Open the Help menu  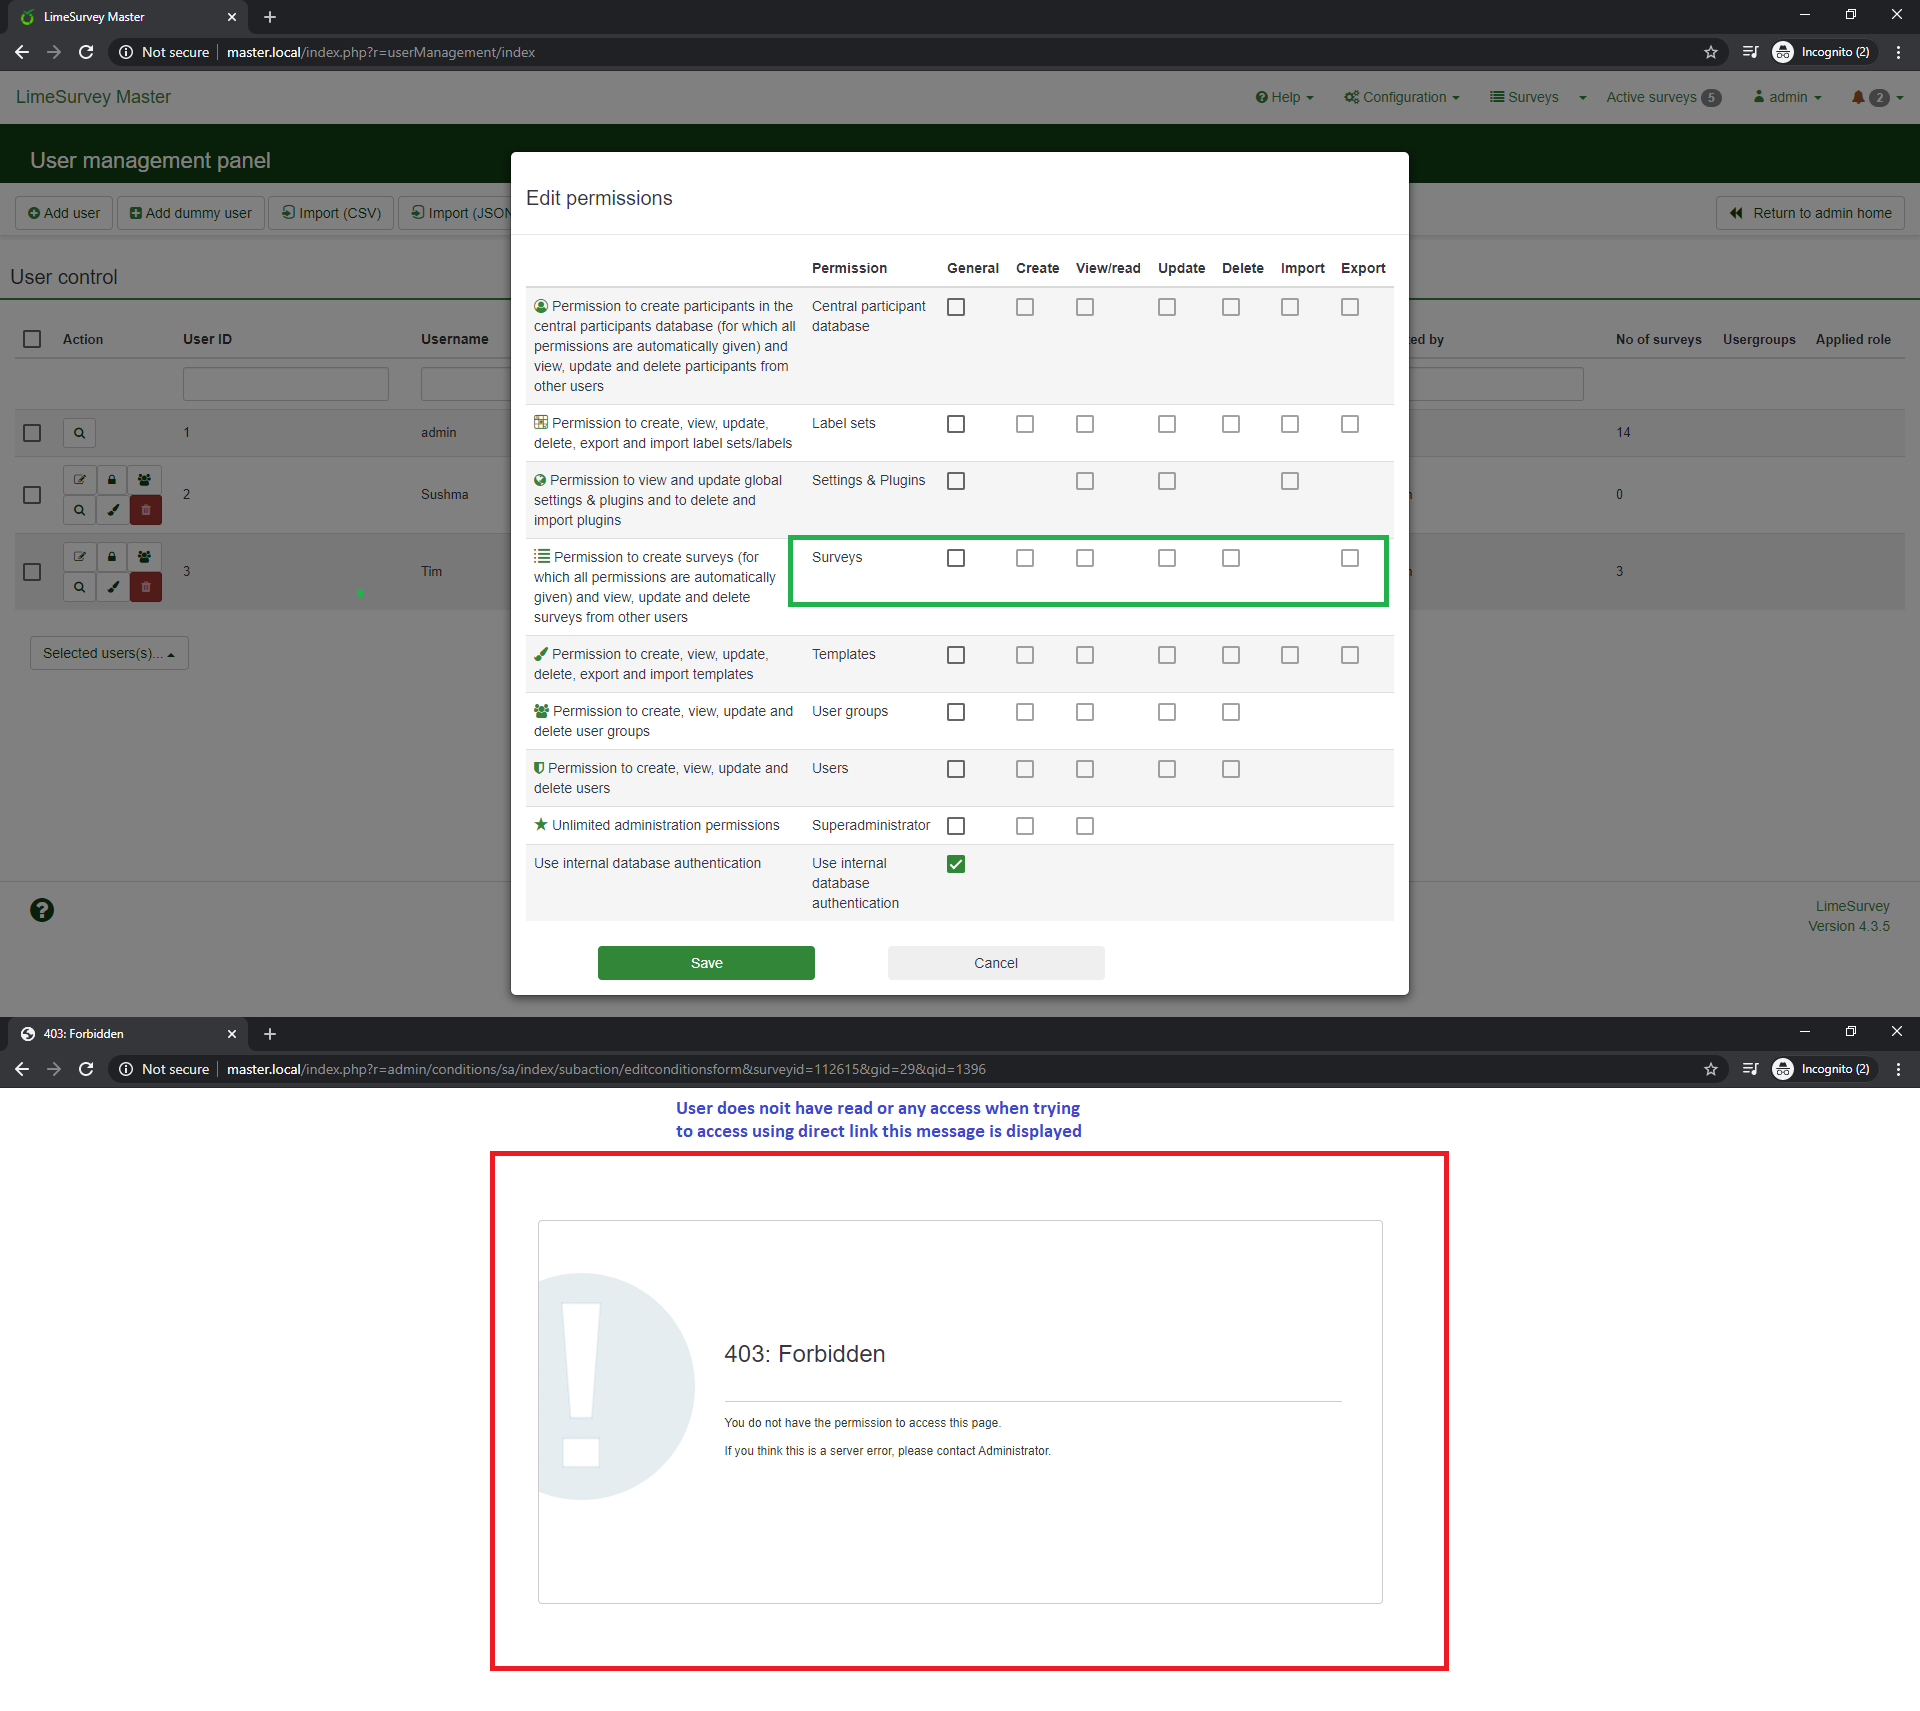1285,97
